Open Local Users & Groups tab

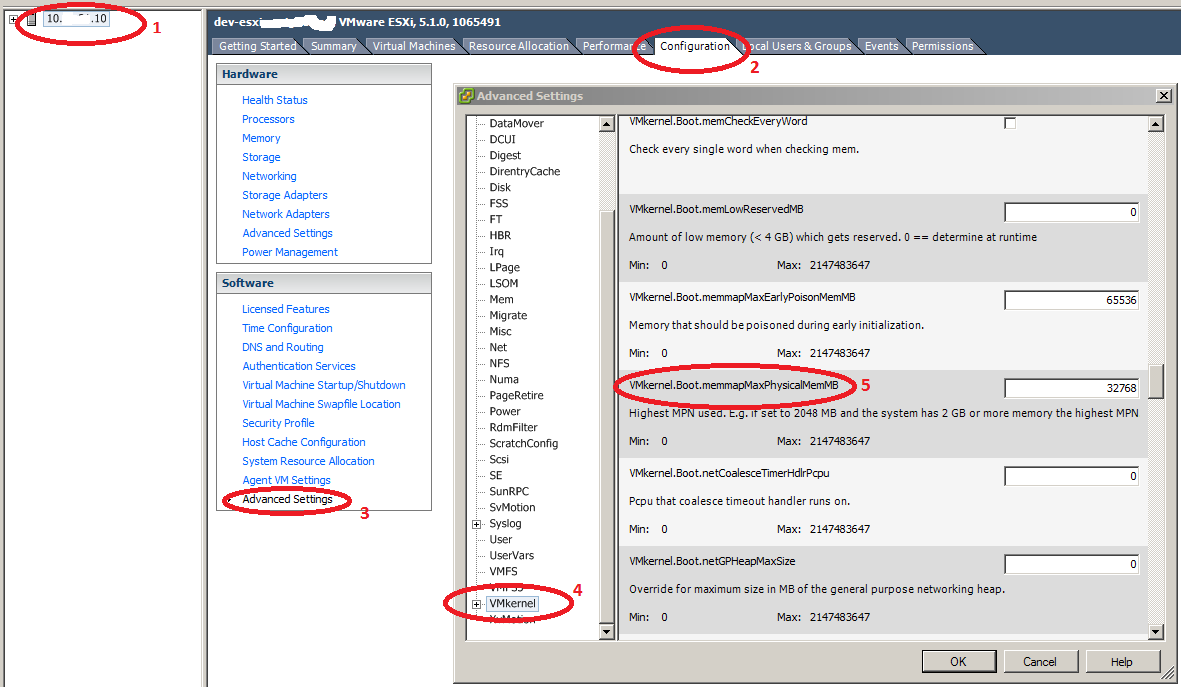coord(800,46)
